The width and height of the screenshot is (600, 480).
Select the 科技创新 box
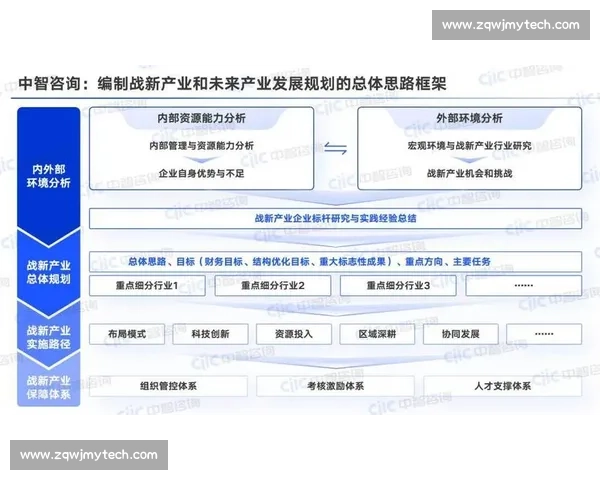click(210, 334)
